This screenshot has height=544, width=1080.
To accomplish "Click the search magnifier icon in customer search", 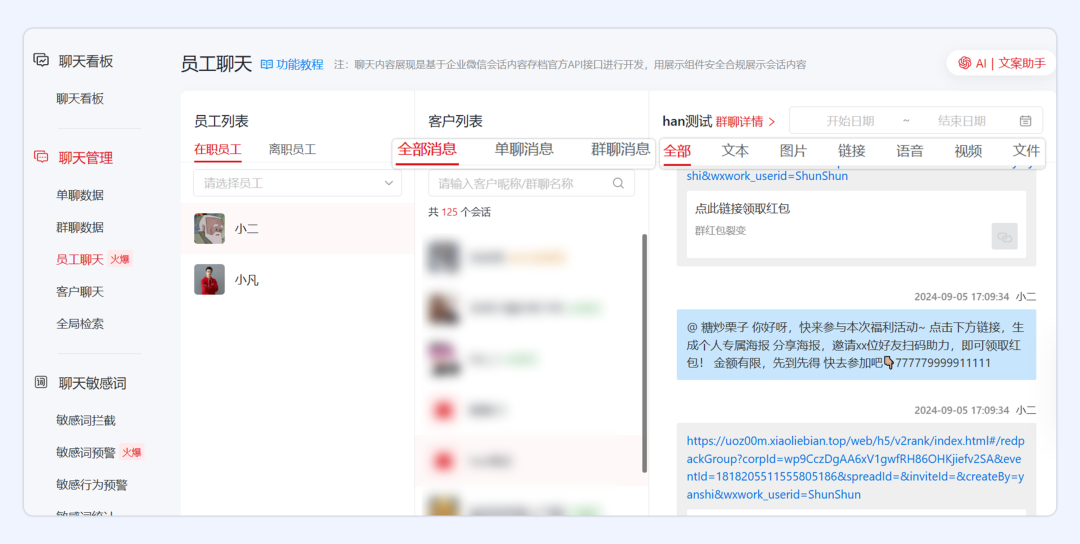I will [618, 183].
